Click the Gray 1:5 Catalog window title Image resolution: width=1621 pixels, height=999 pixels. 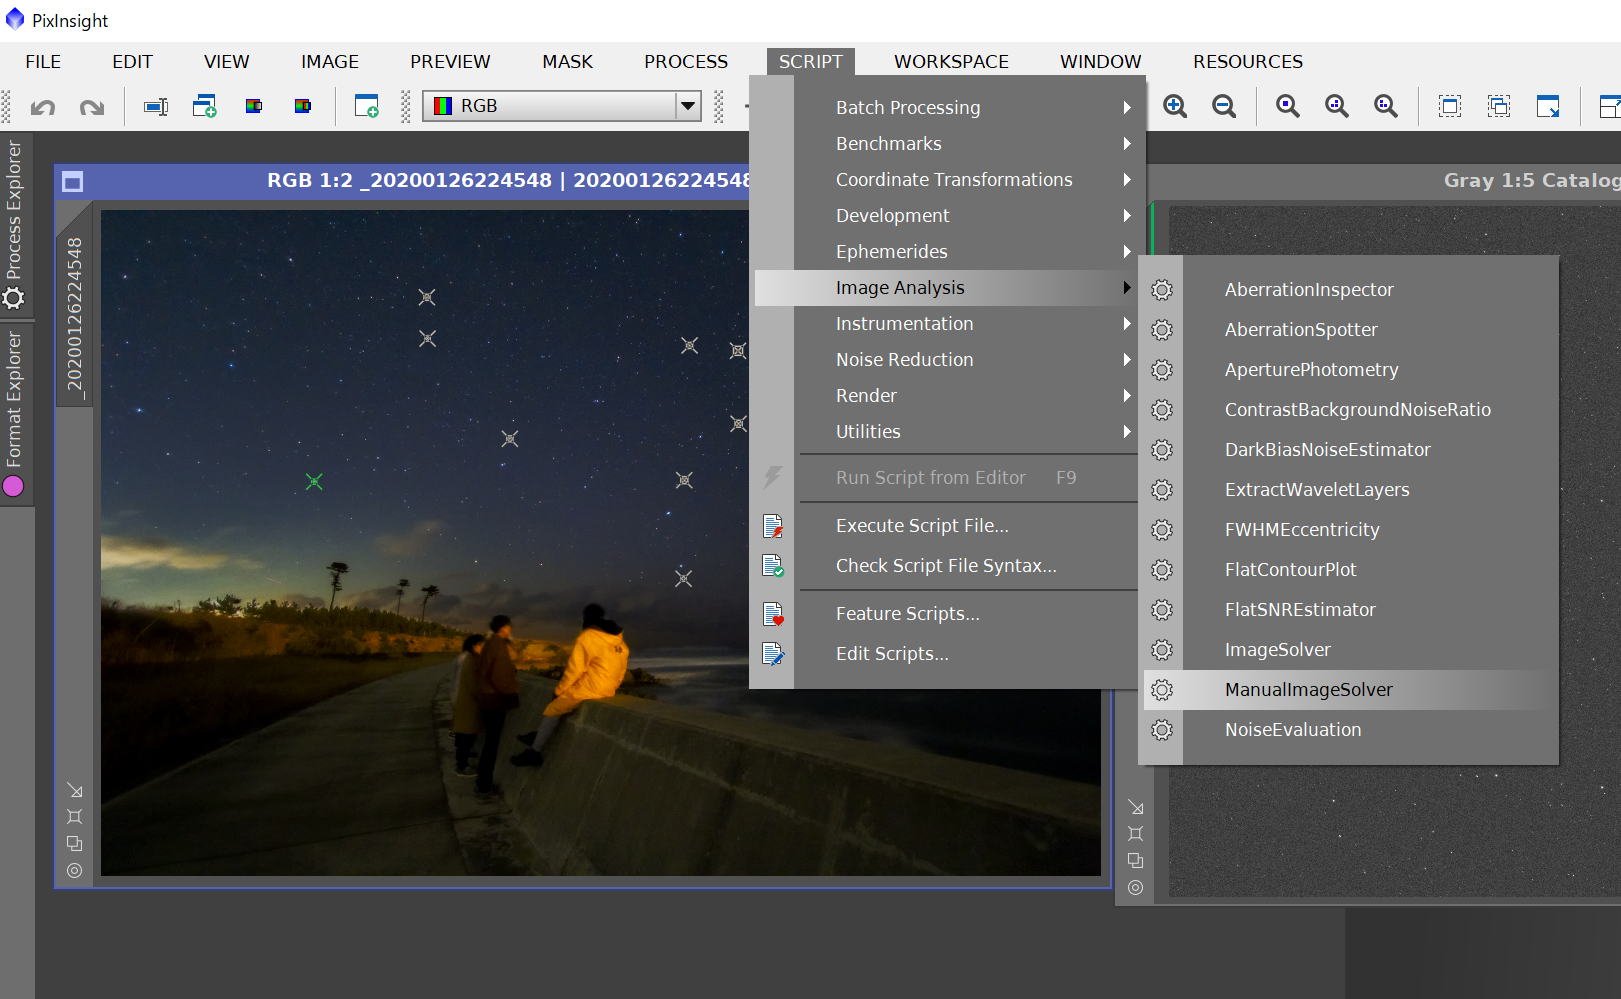(x=1532, y=181)
